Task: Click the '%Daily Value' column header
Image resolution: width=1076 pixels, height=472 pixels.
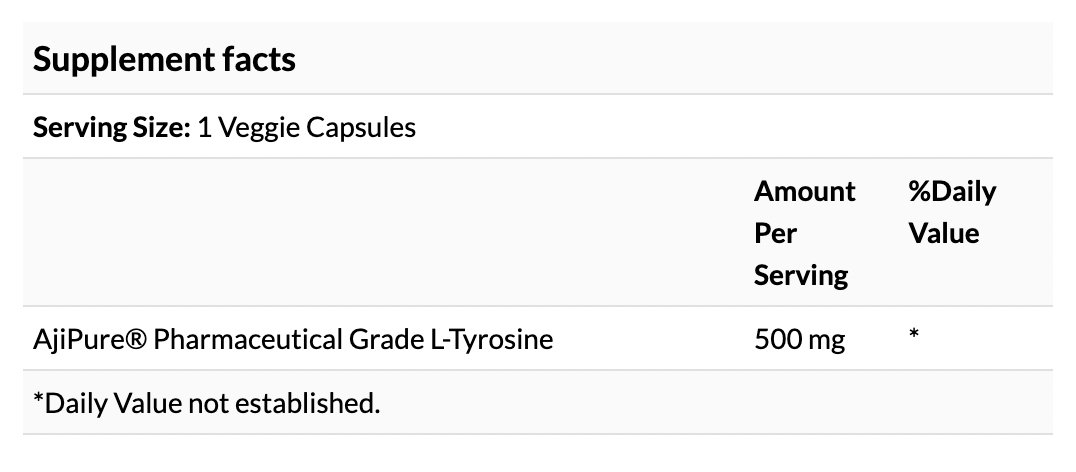Action: coord(952,212)
